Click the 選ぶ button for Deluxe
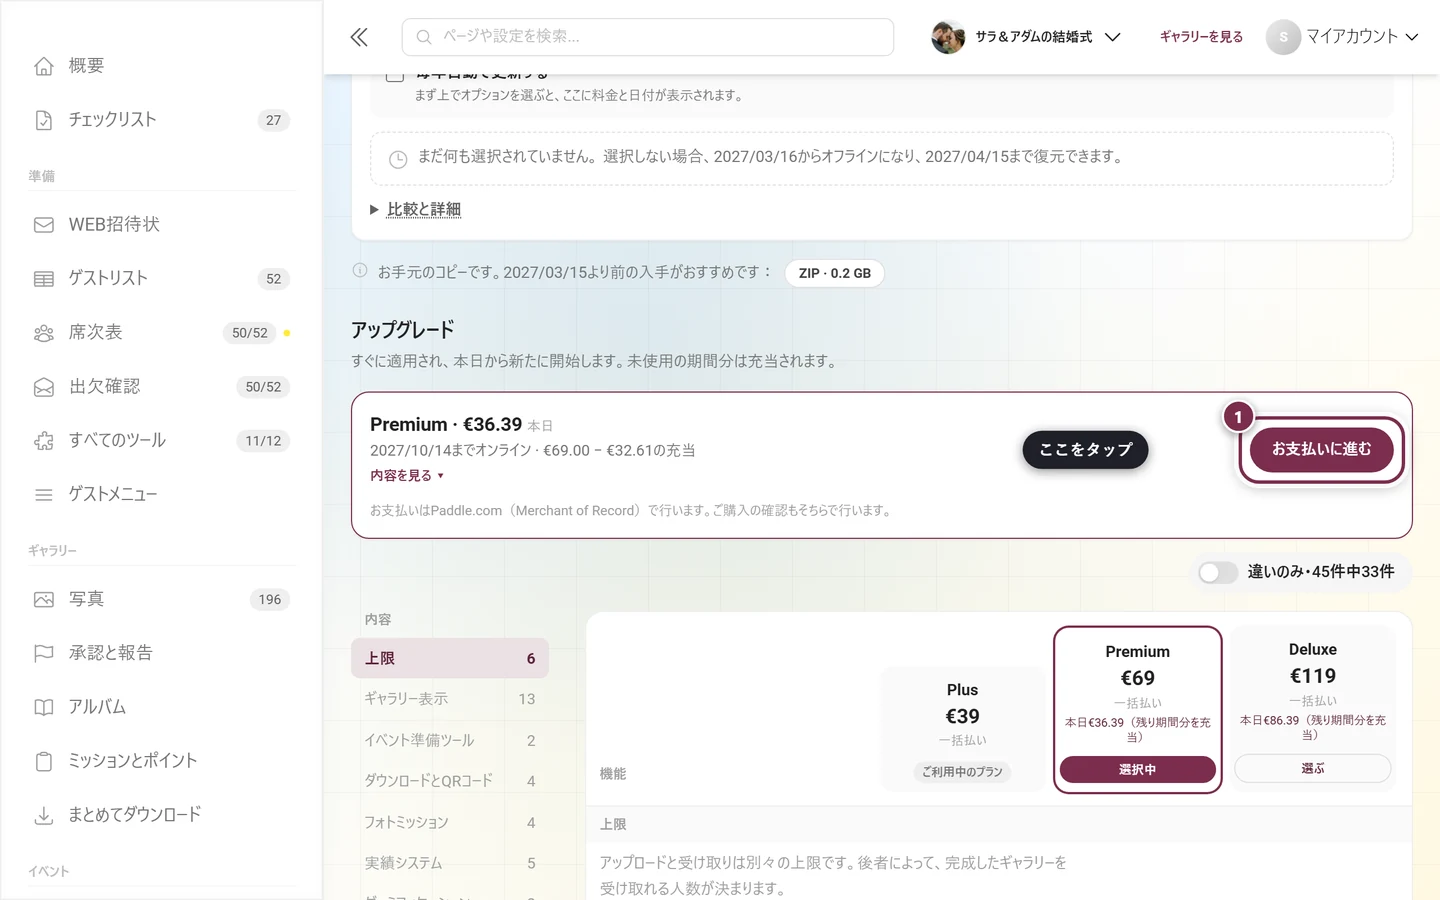Image resolution: width=1440 pixels, height=900 pixels. 1313,768
